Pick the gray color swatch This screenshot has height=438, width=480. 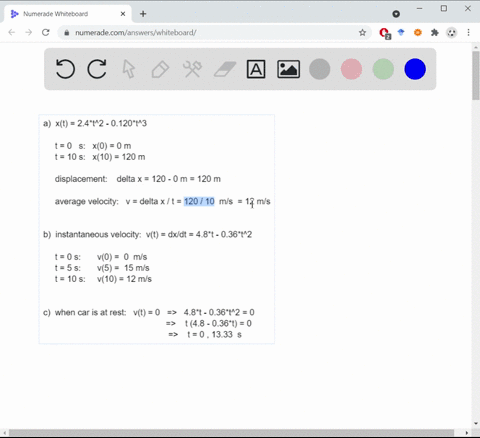click(320, 69)
